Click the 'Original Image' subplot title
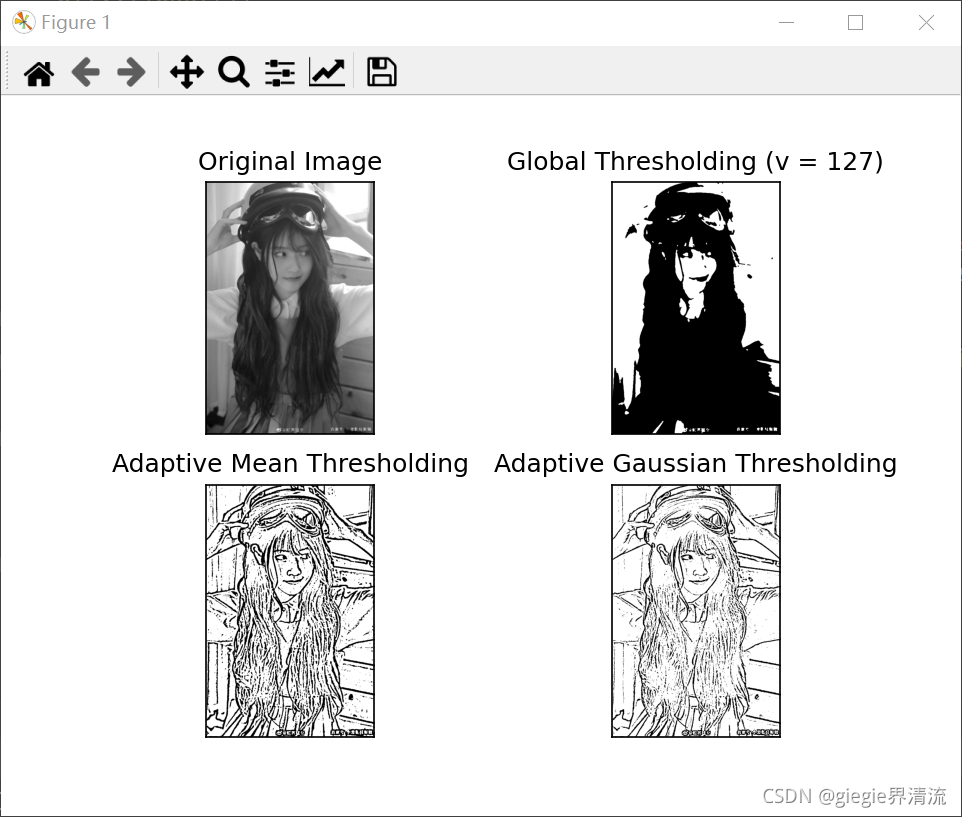Screen dimensions: 962x817 (x=290, y=162)
